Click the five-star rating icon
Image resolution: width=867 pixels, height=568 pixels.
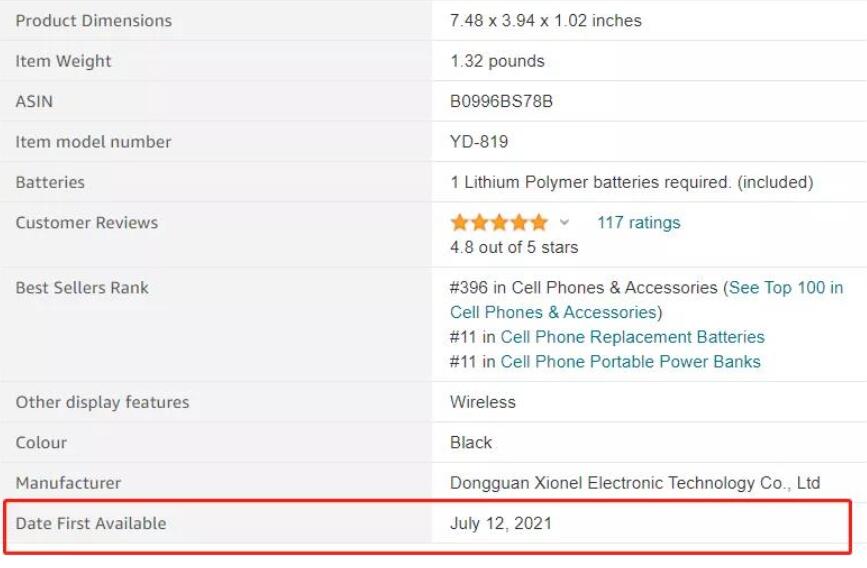499,222
